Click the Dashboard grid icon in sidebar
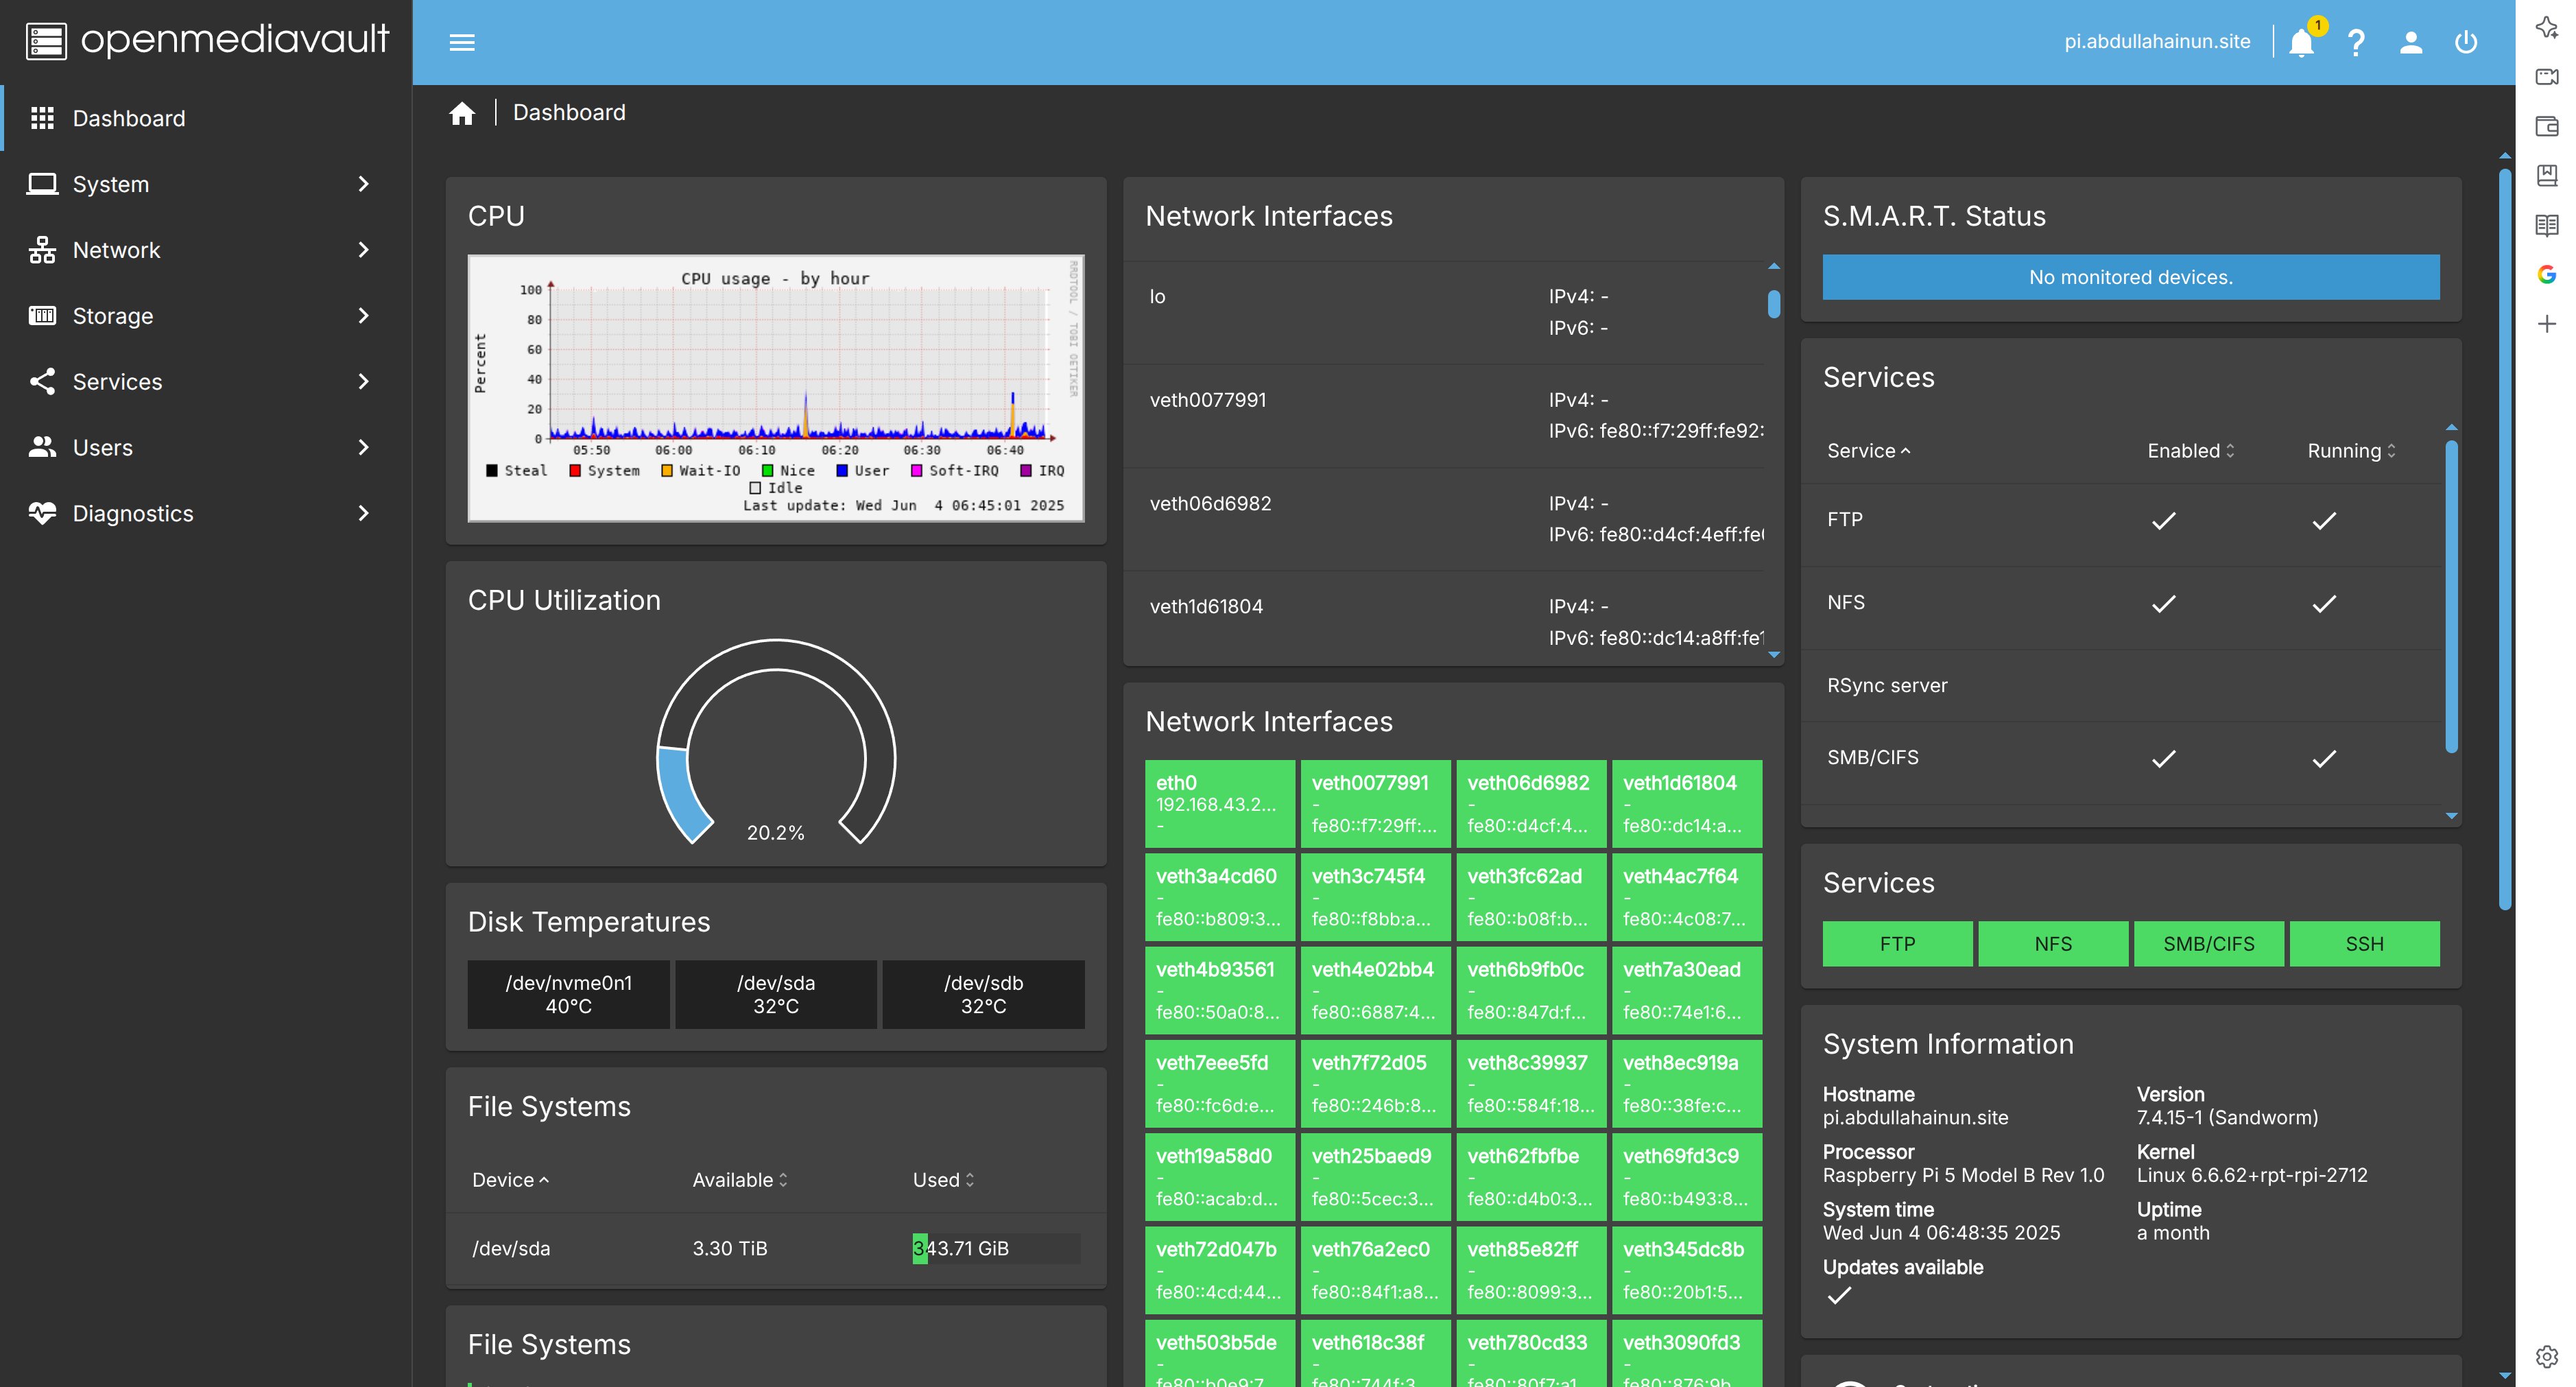The width and height of the screenshot is (2576, 1387). pyautogui.click(x=42, y=118)
